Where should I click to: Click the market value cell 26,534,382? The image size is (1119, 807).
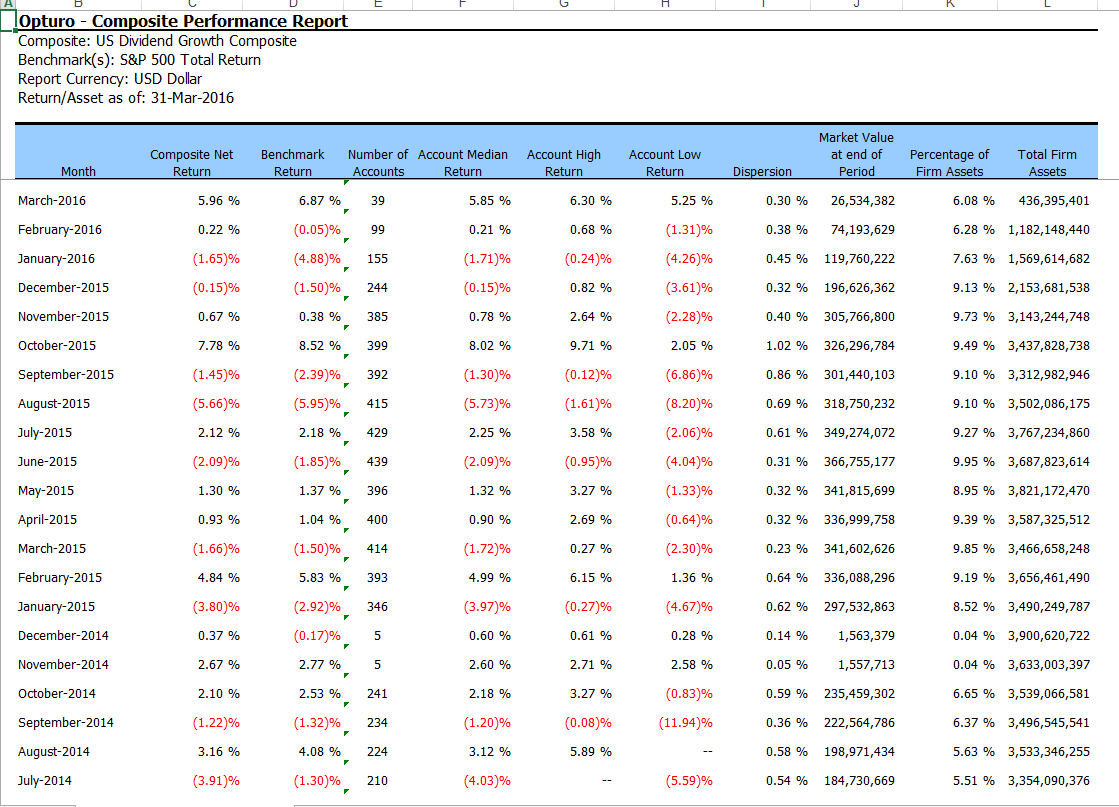[862, 201]
